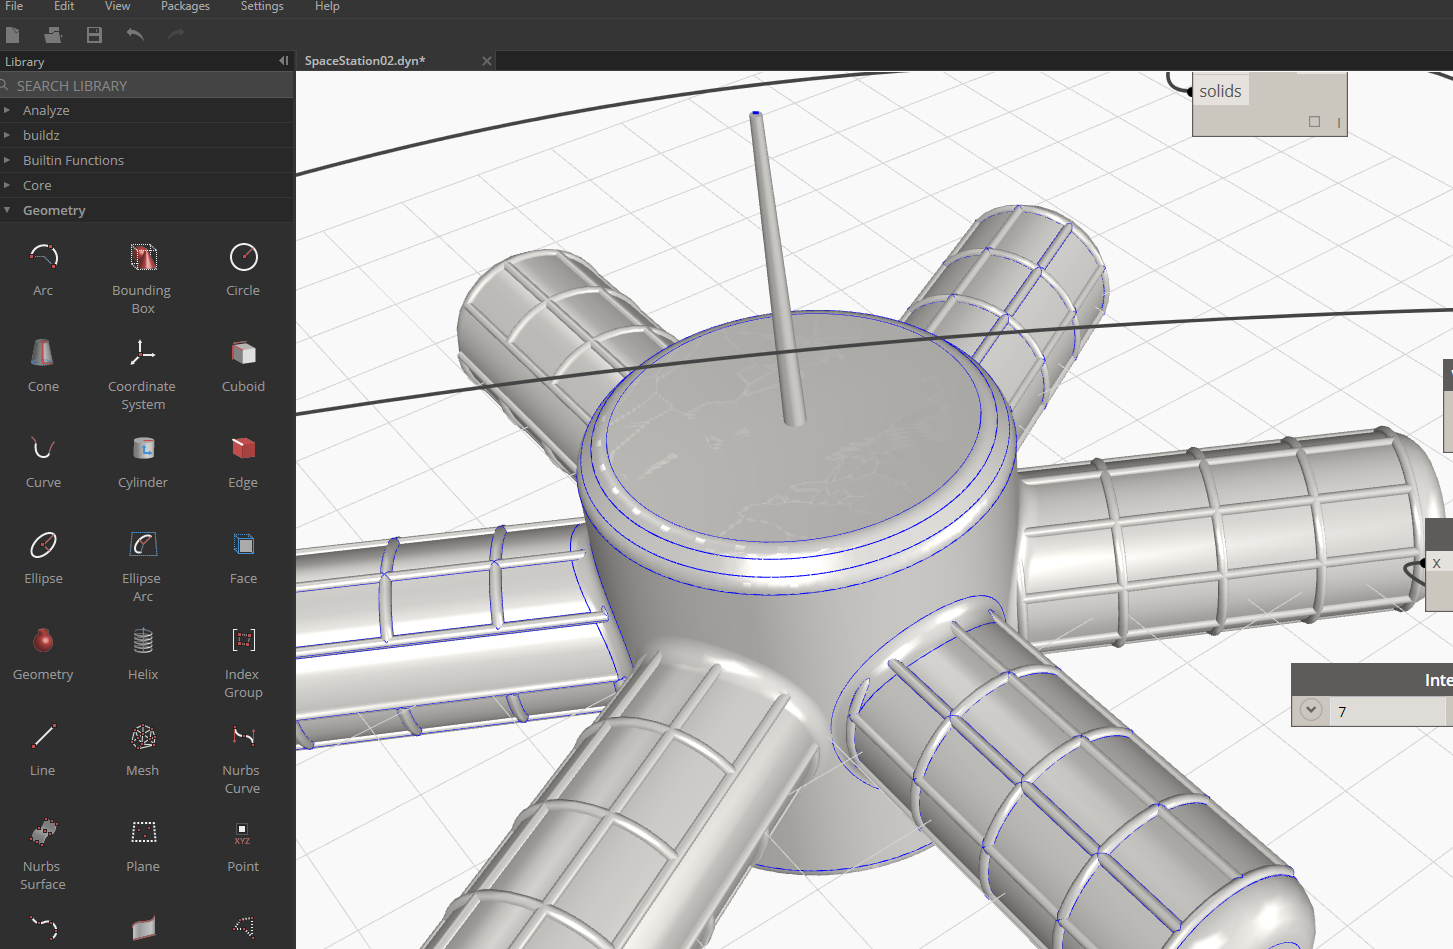Choose the Point node in the library

(x=242, y=832)
